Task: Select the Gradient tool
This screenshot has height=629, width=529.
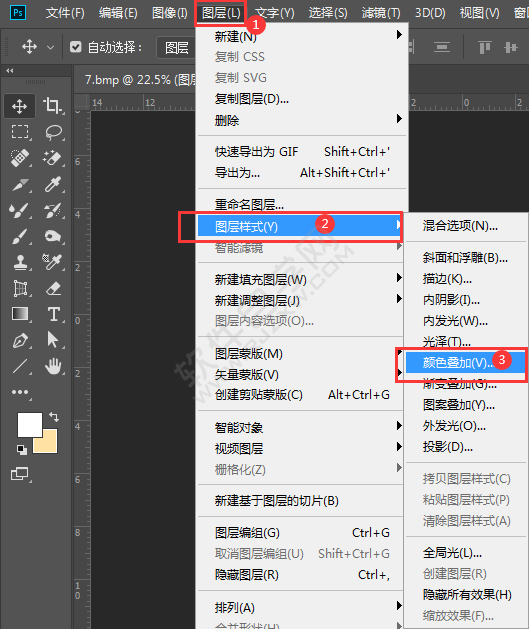Action: [20, 314]
